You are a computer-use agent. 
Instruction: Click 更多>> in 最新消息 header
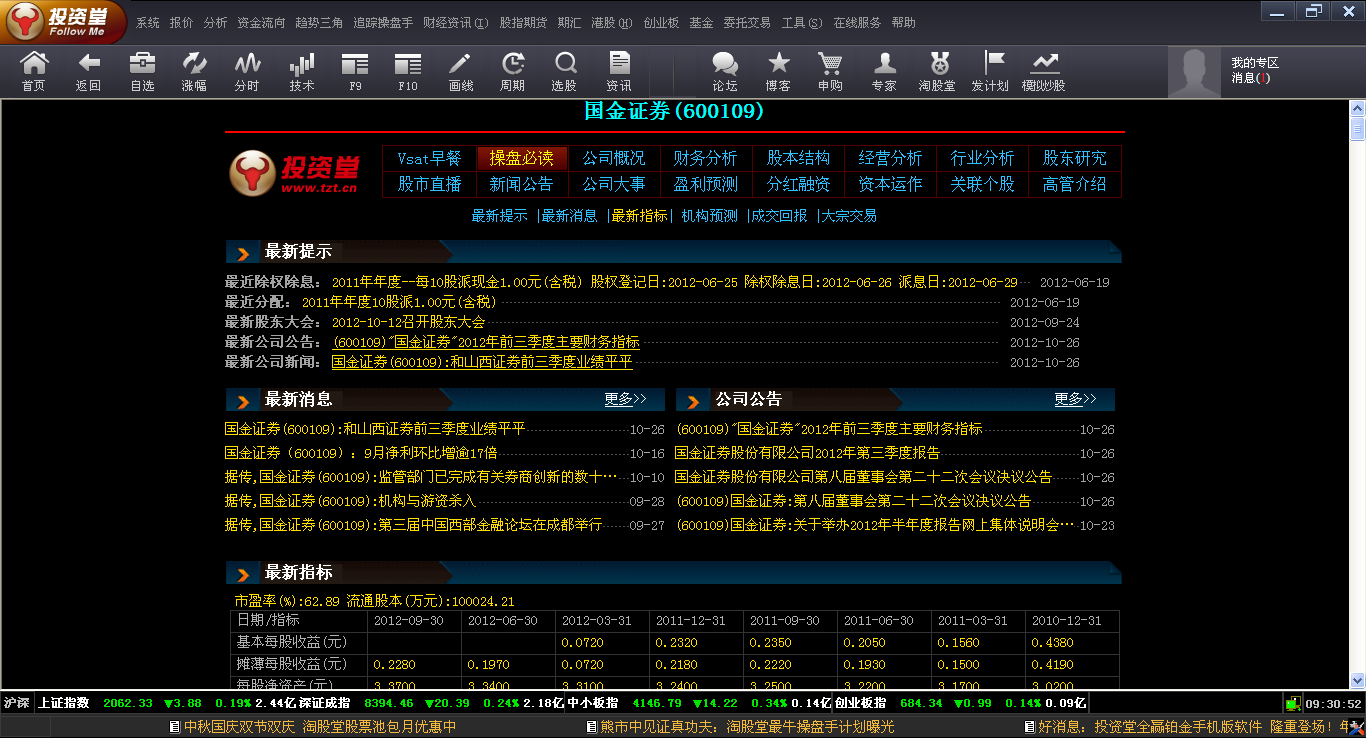tap(626, 399)
